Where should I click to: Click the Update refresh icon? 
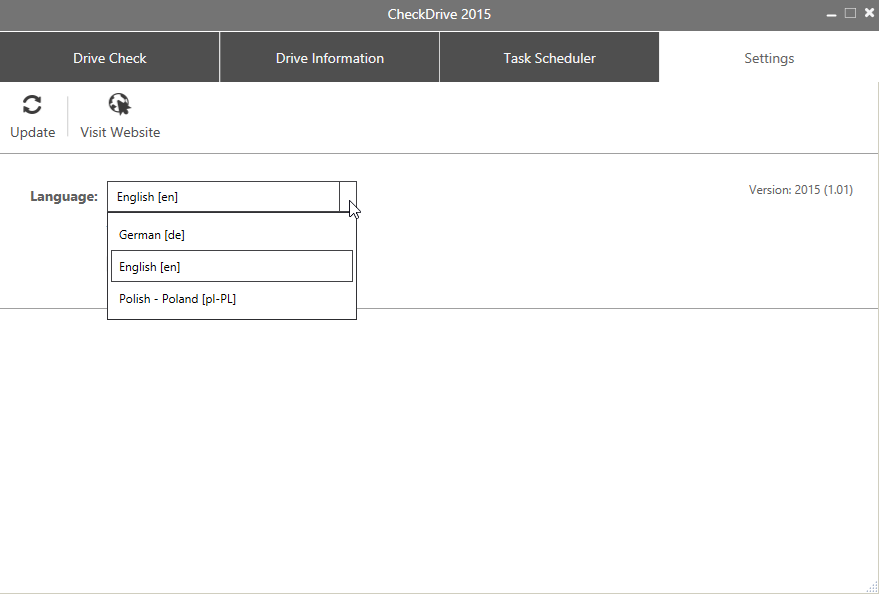(x=32, y=105)
